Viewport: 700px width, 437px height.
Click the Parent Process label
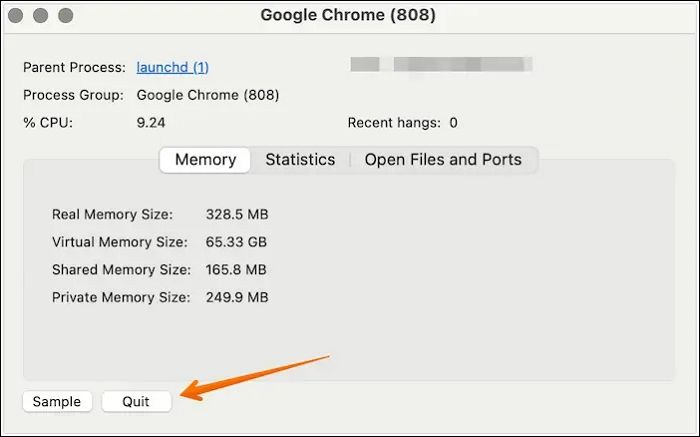coord(74,68)
